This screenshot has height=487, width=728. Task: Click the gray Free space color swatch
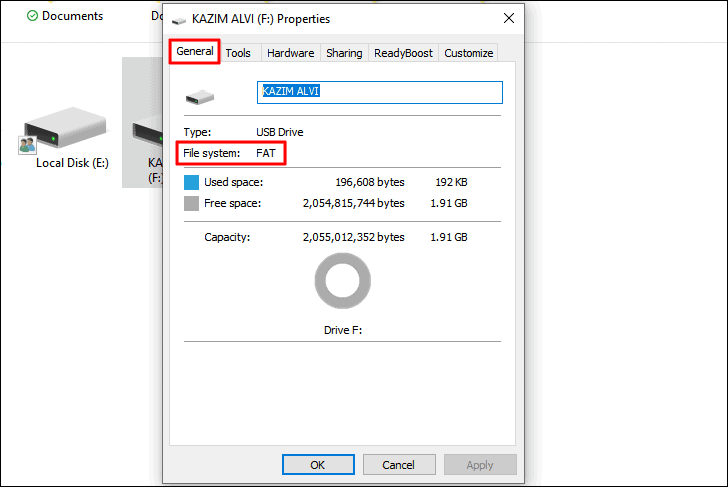pos(191,203)
